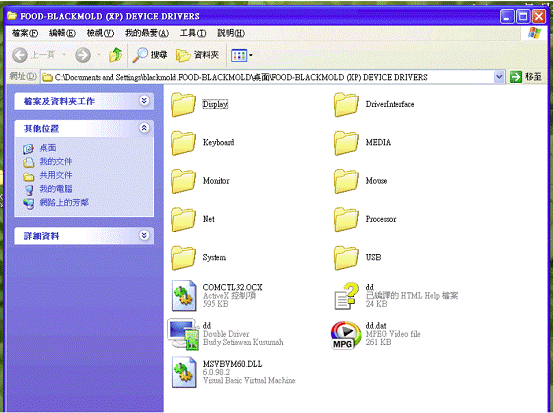The width and height of the screenshot is (553, 413).
Task: Open the Net folder icon
Action: pos(183,219)
